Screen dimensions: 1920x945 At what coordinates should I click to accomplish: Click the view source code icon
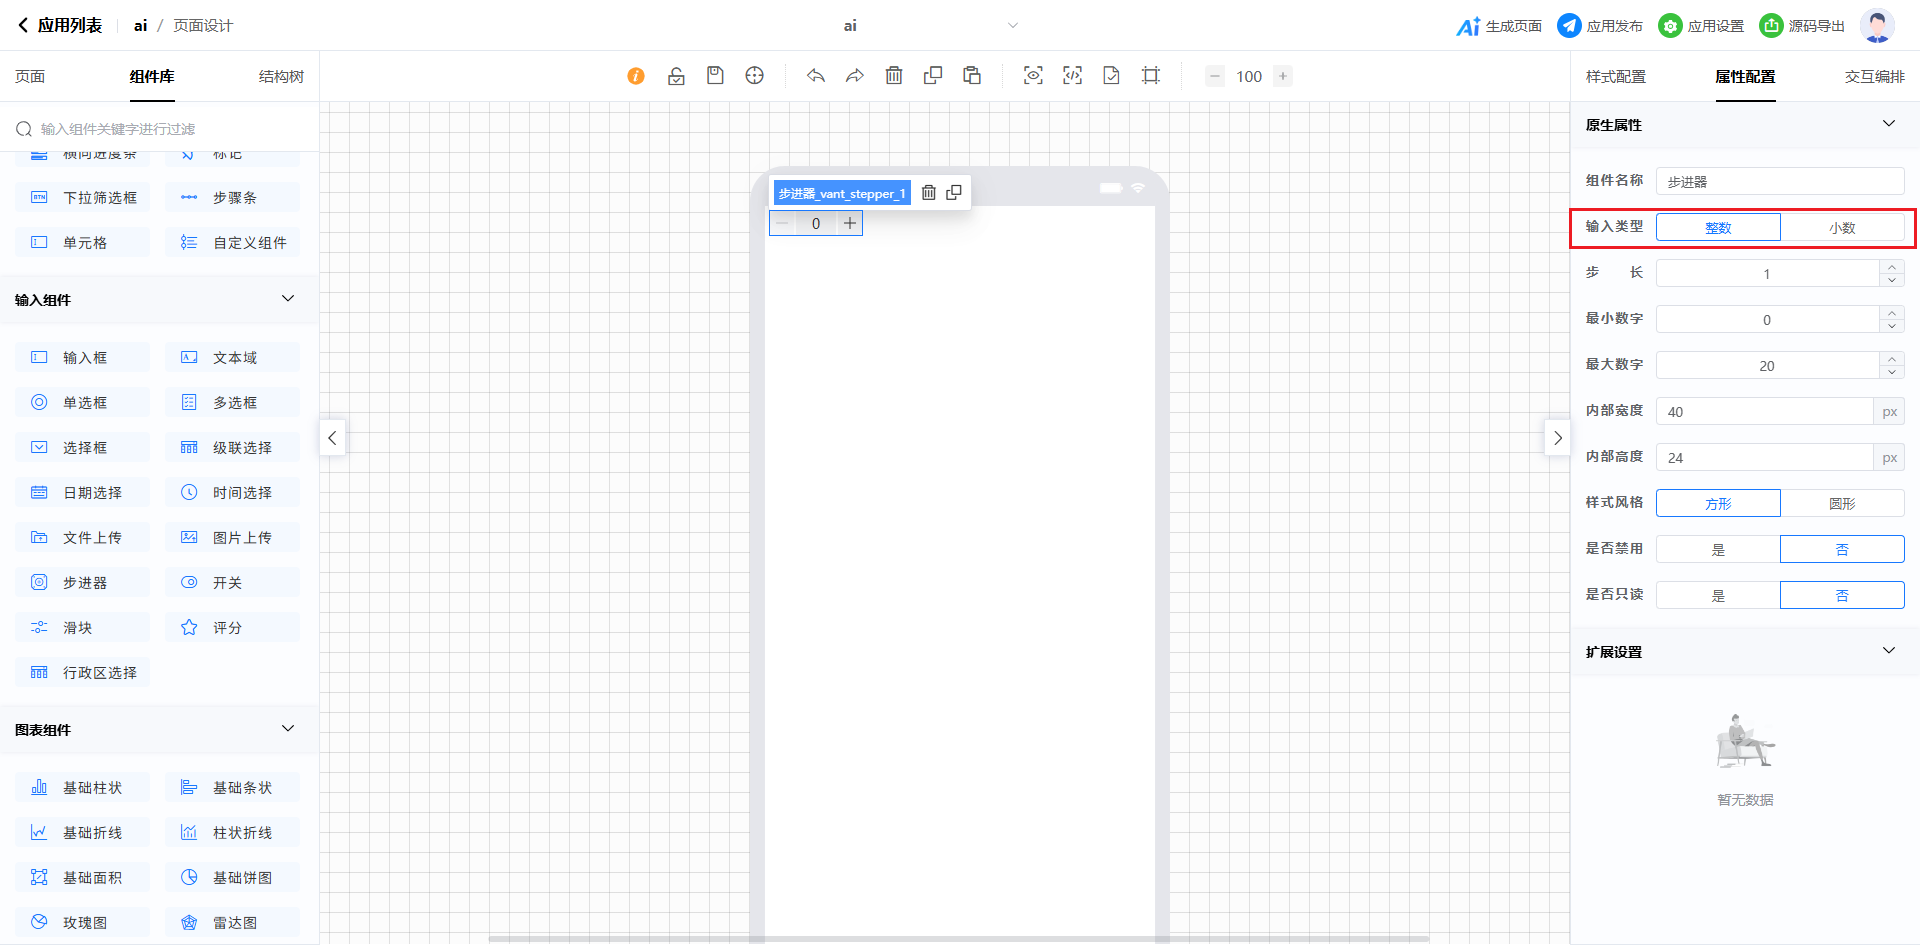[x=1072, y=76]
